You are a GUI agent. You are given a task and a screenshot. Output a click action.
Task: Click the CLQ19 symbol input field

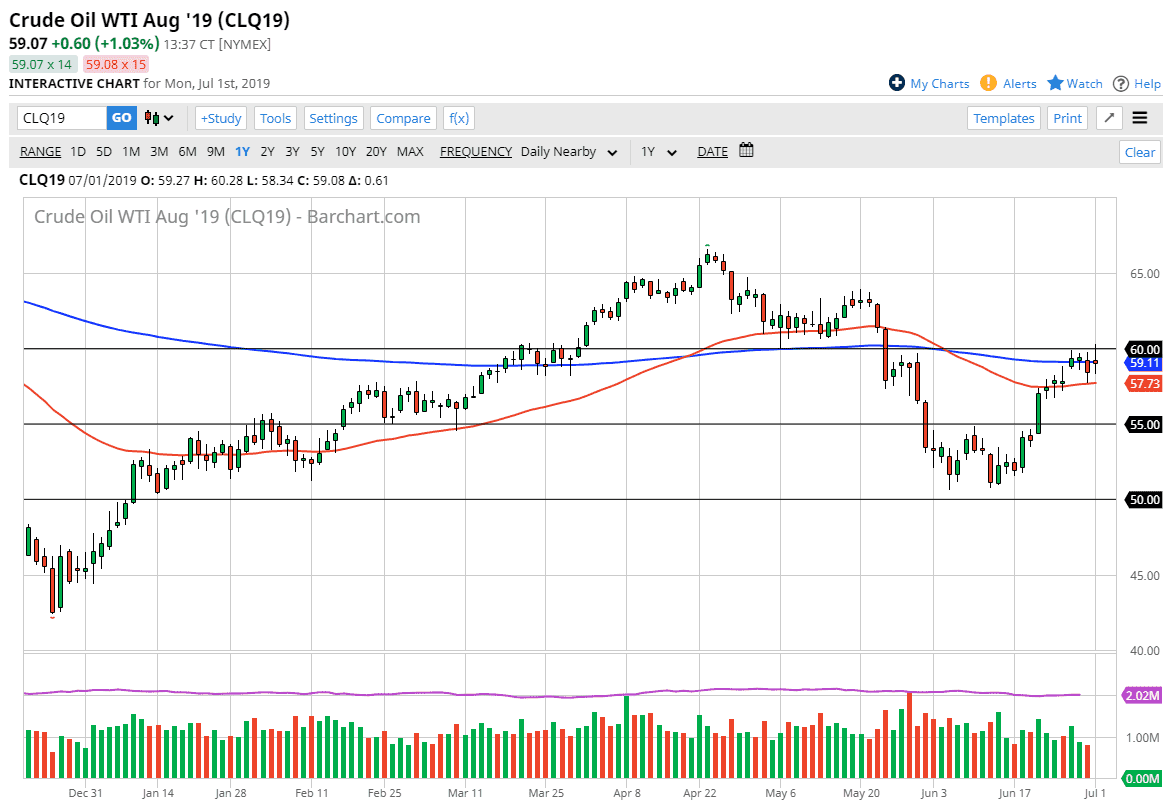(62, 118)
